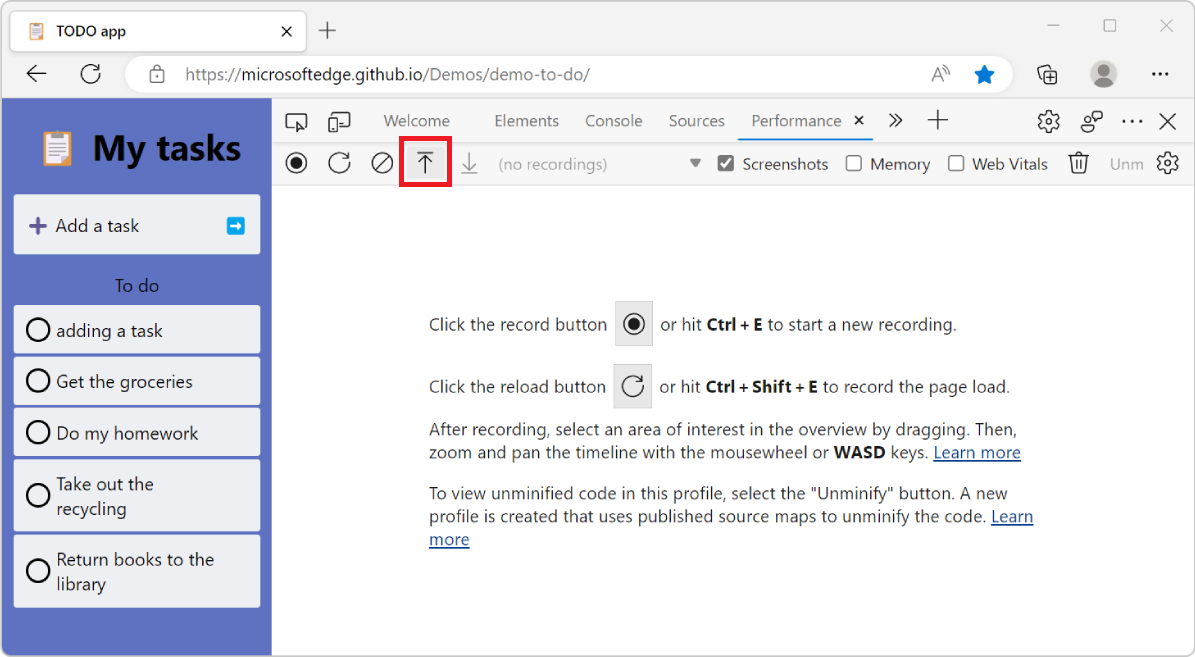Click the user profile avatar
Screen dimensions: 1195x657
tap(1103, 74)
